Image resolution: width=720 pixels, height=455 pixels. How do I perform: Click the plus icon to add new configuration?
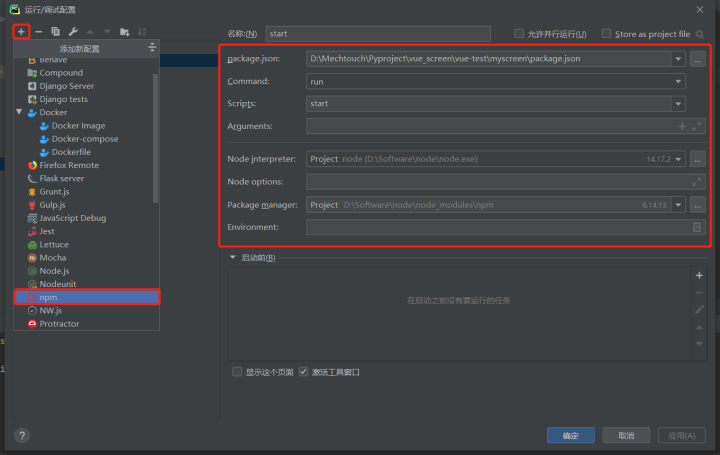coord(21,32)
